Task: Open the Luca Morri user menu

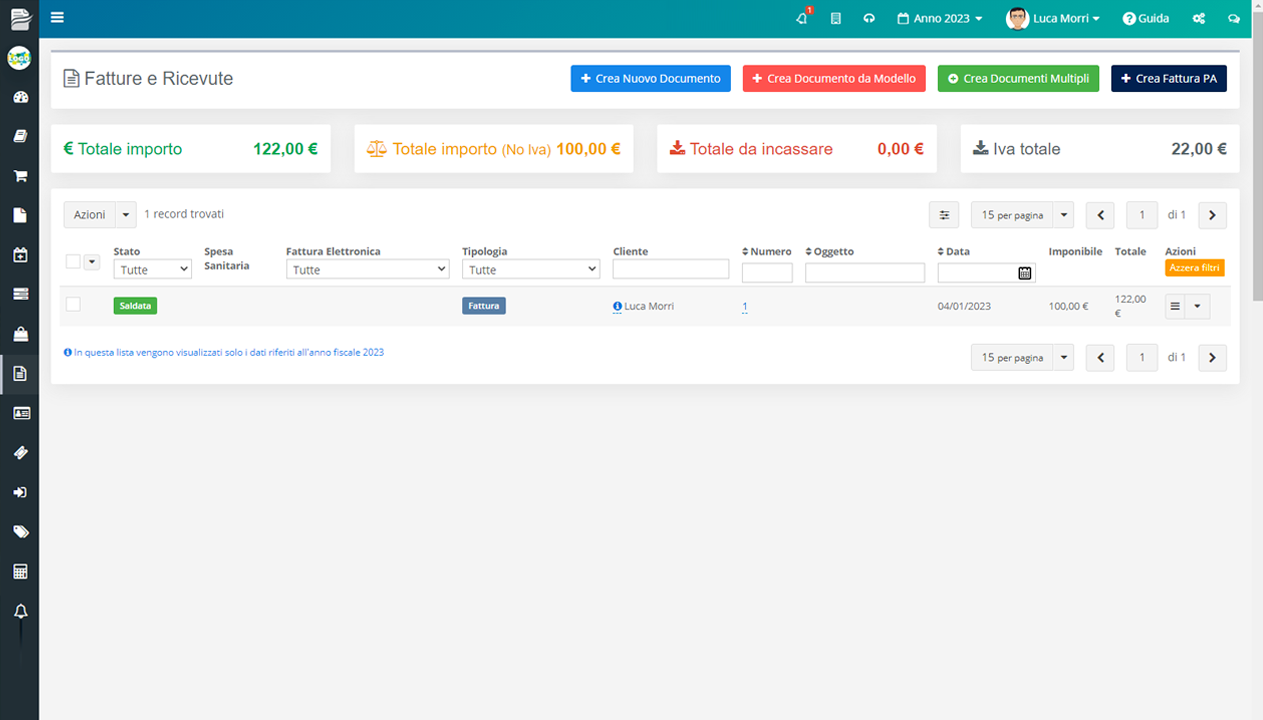Action: point(1053,18)
